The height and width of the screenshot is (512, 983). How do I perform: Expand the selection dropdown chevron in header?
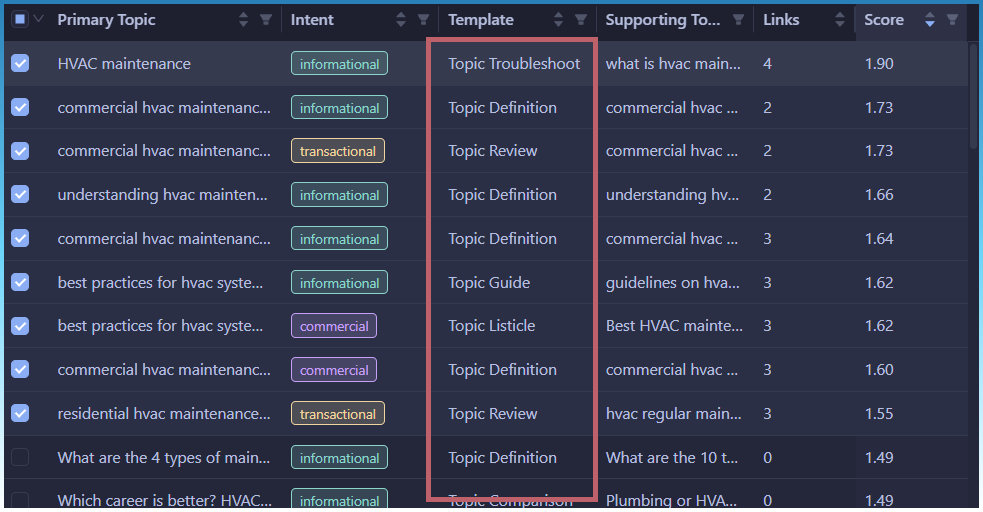click(39, 20)
